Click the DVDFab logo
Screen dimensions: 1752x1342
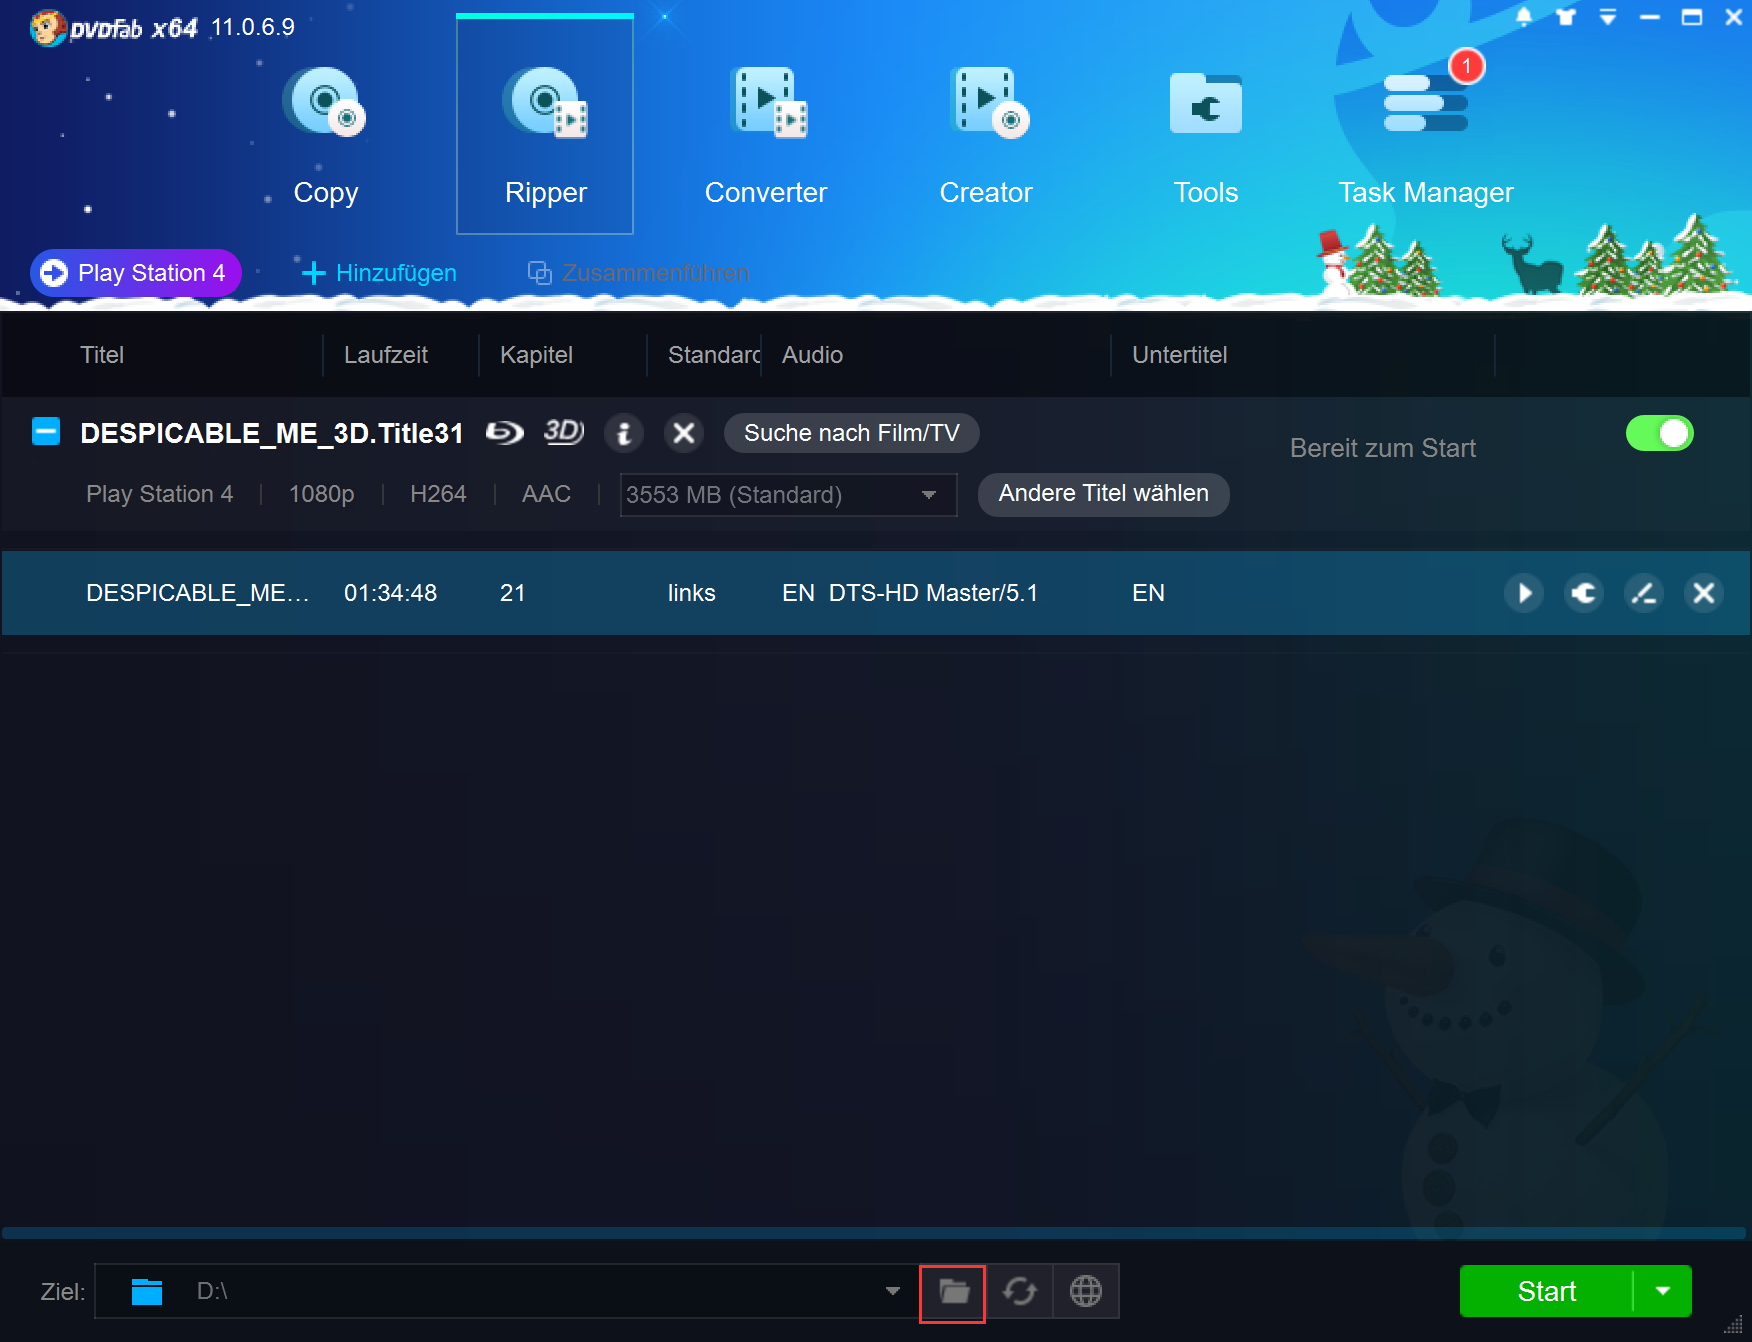(x=113, y=27)
